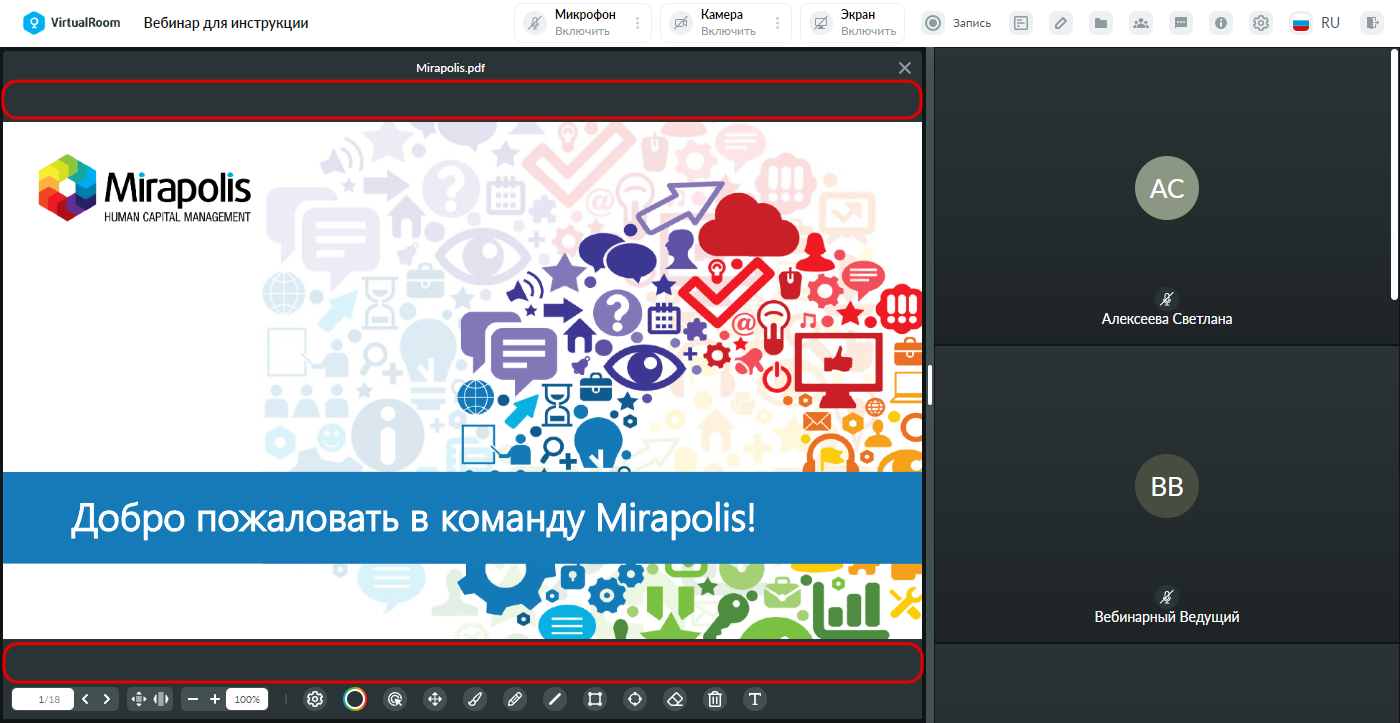Select the move tool with four arrows
This screenshot has height=723, width=1400.
[x=435, y=699]
